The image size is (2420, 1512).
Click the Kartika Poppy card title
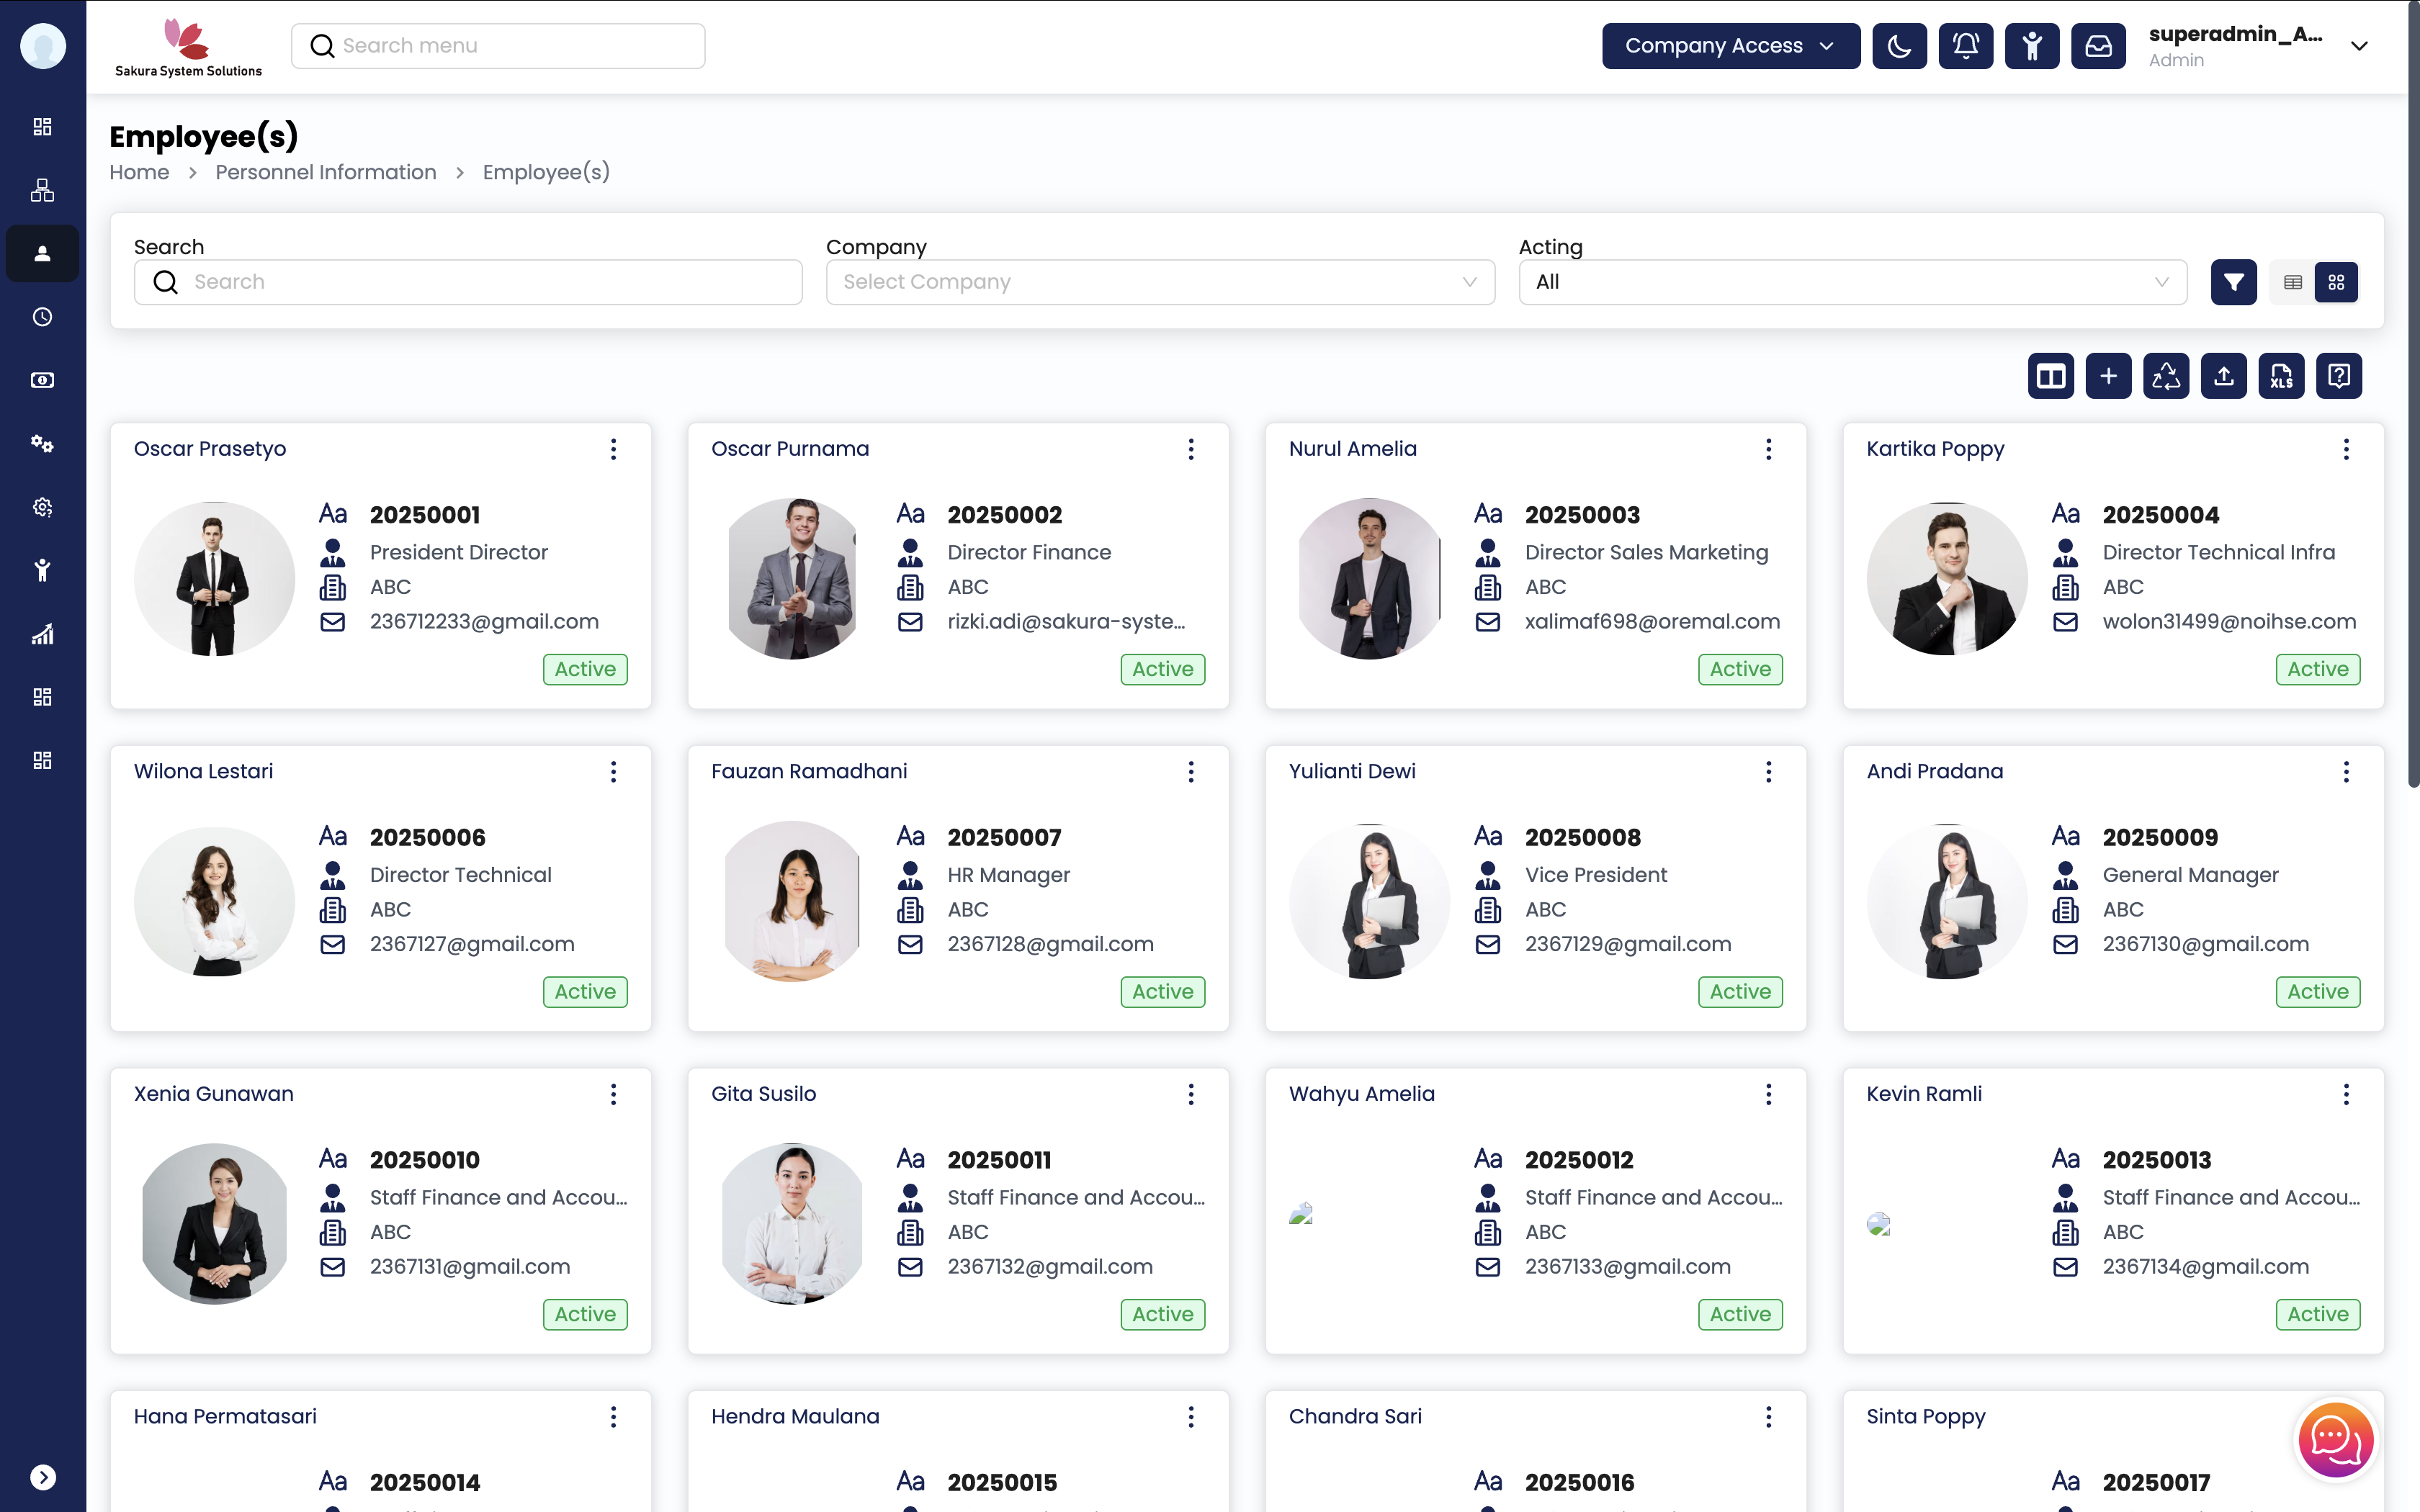tap(1935, 449)
